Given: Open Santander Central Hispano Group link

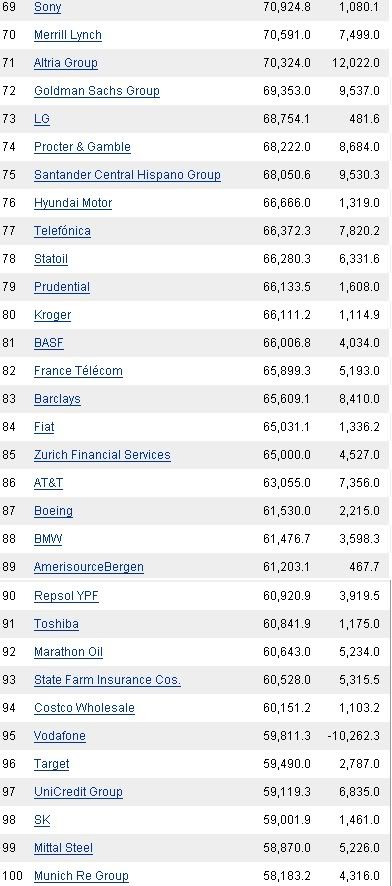Looking at the screenshot, I should [127, 175].
